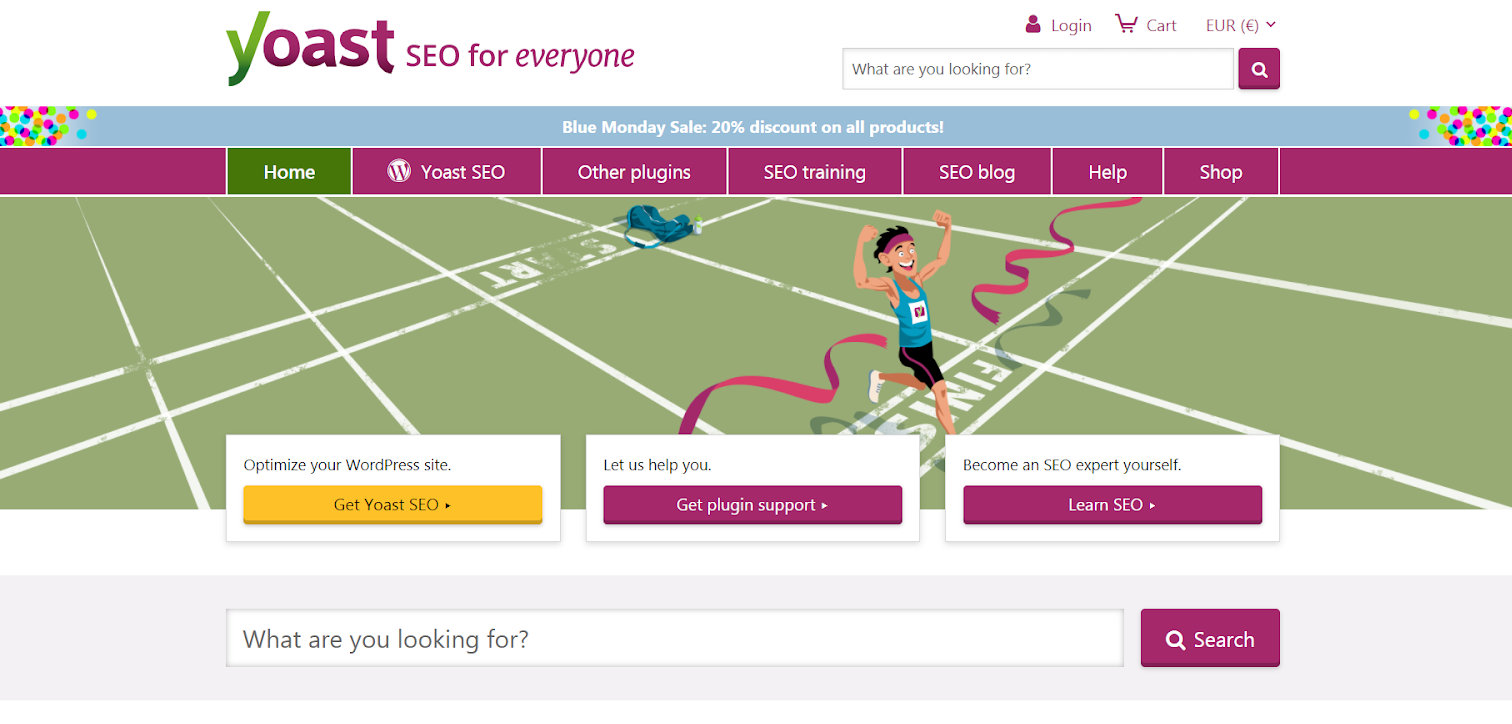The width and height of the screenshot is (1512, 724).
Task: Open the Other plugins menu item
Action: tap(634, 172)
